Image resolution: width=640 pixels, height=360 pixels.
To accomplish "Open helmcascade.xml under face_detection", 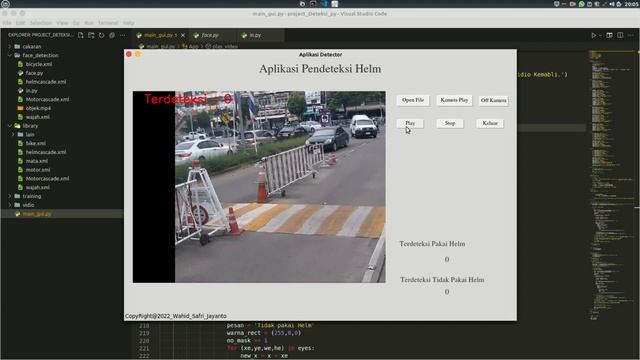I will tap(46, 82).
